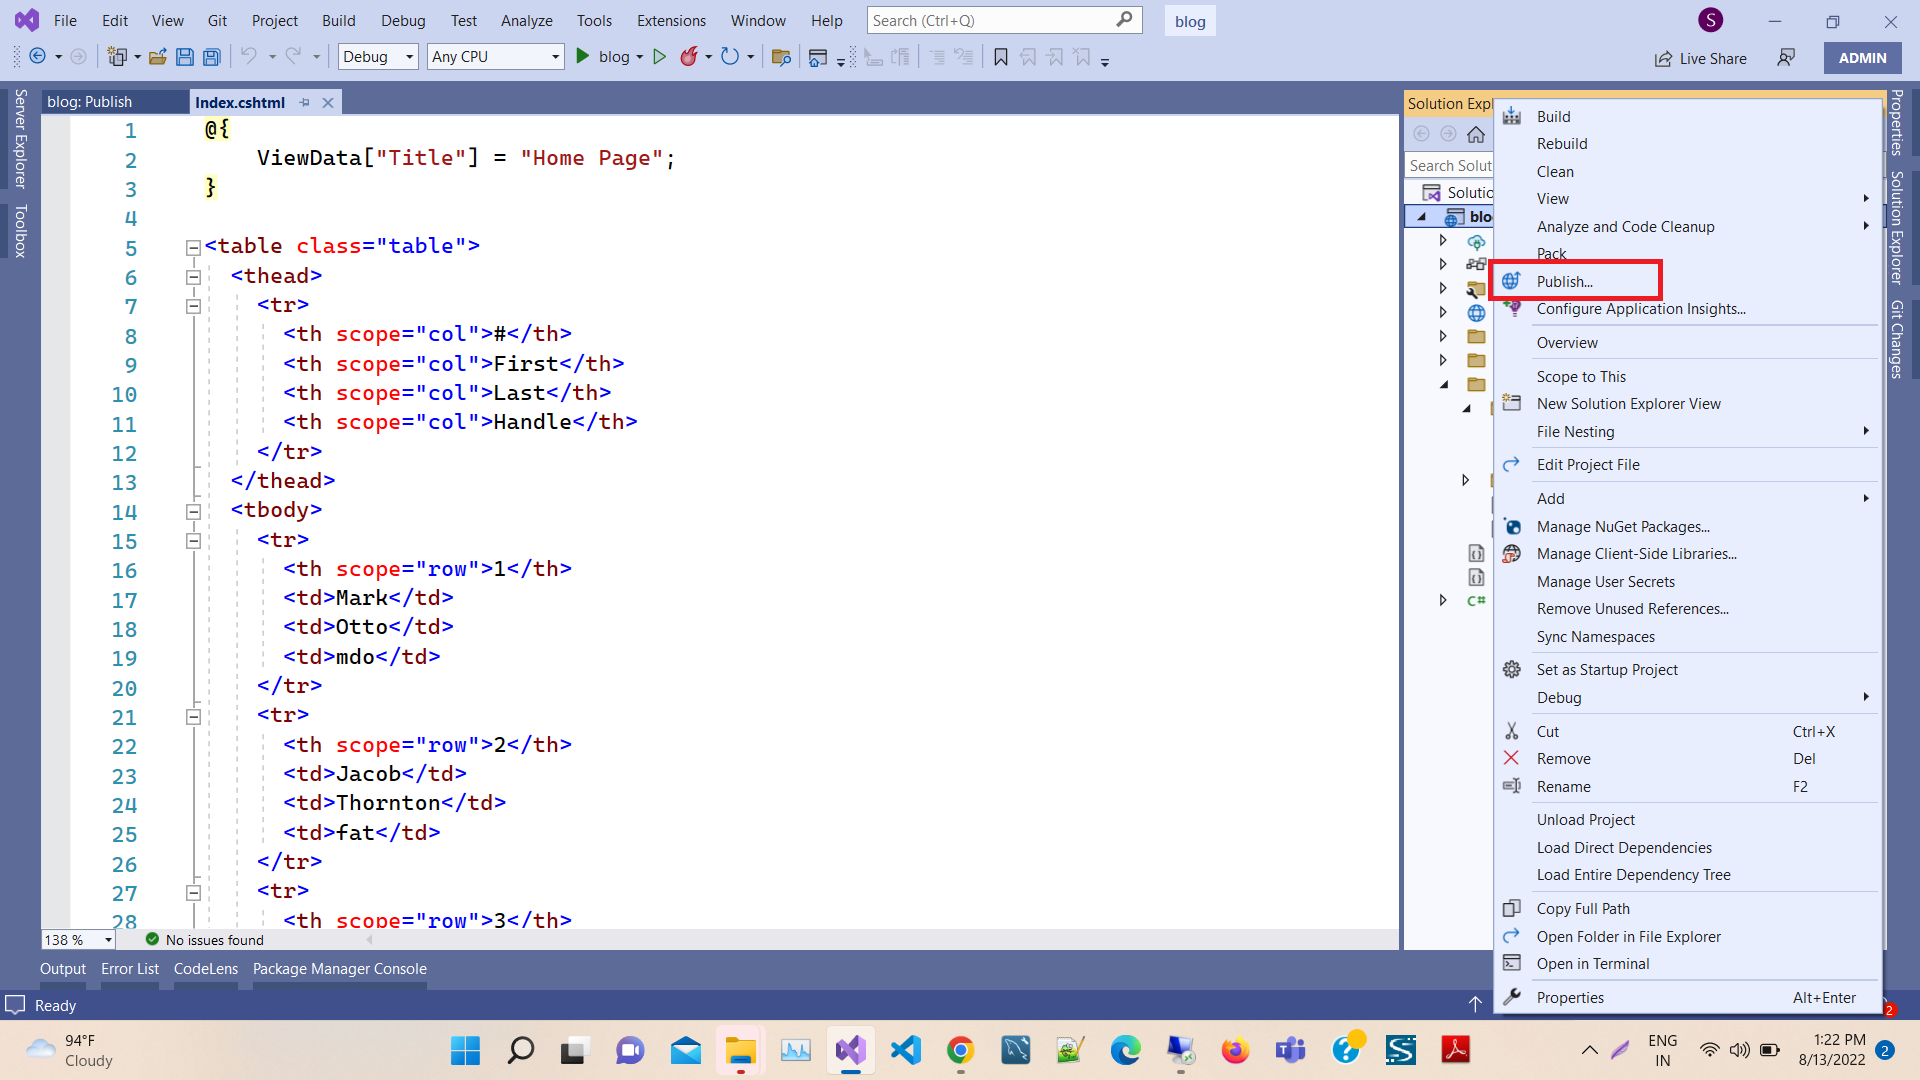
Task: Switch to the blog: Publish tab
Action: [x=113, y=102]
